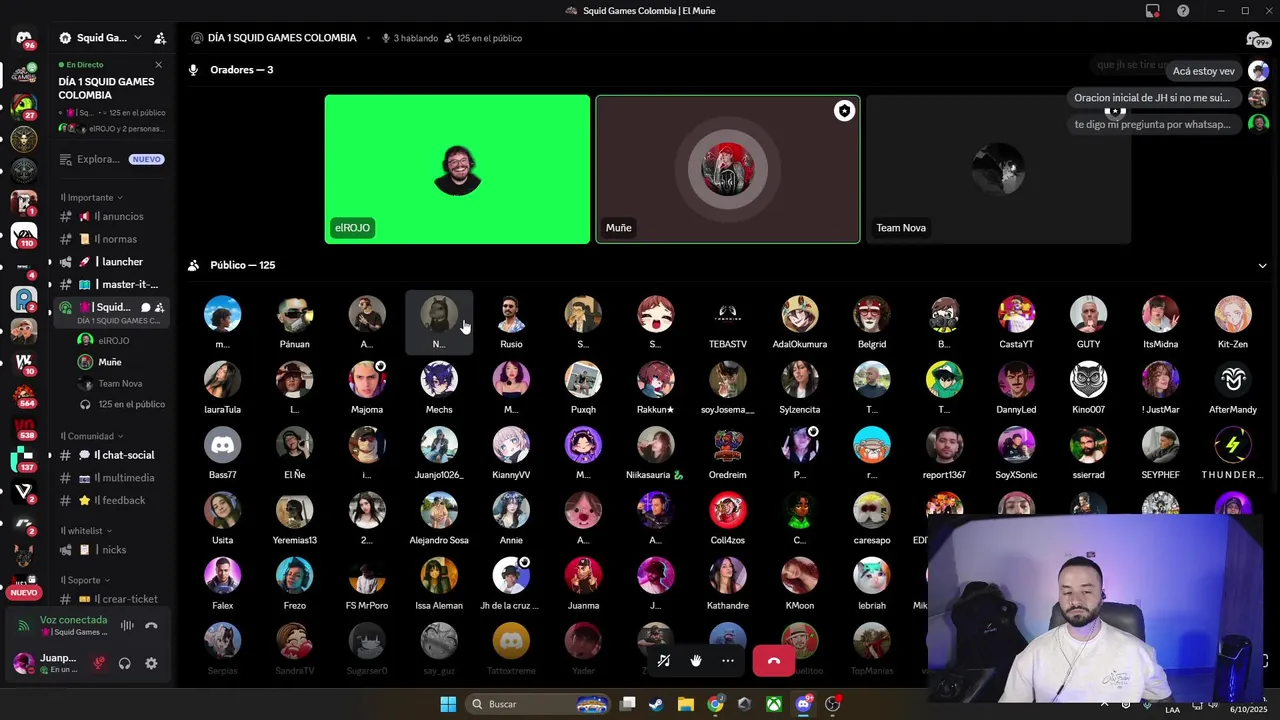Viewport: 1280px width, 720px height.
Task: Select elROJO speaker tile
Action: pos(457,169)
